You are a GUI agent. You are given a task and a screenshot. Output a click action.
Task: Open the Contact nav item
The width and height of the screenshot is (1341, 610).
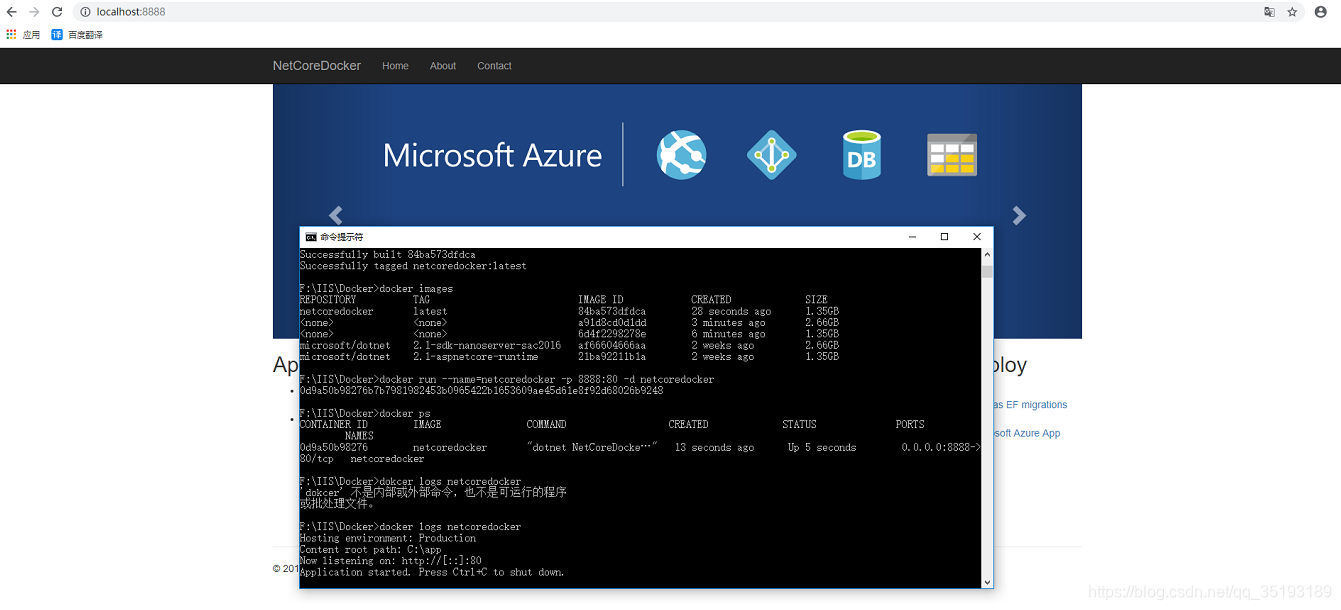click(494, 66)
